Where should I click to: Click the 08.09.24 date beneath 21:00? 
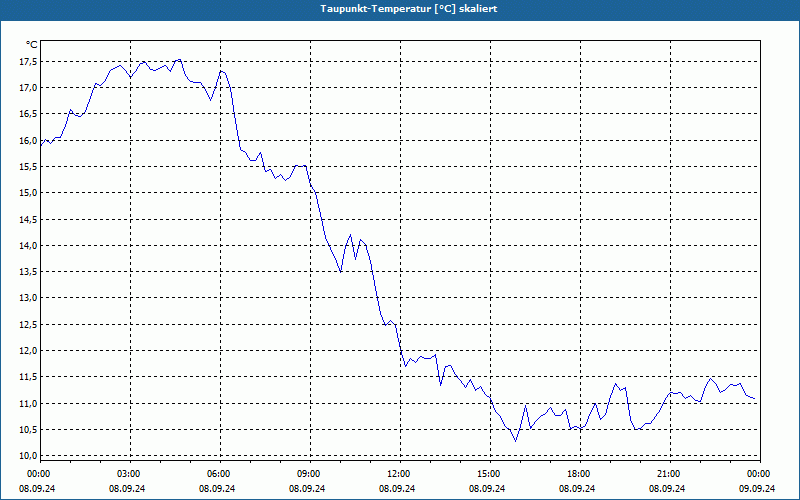point(667,488)
